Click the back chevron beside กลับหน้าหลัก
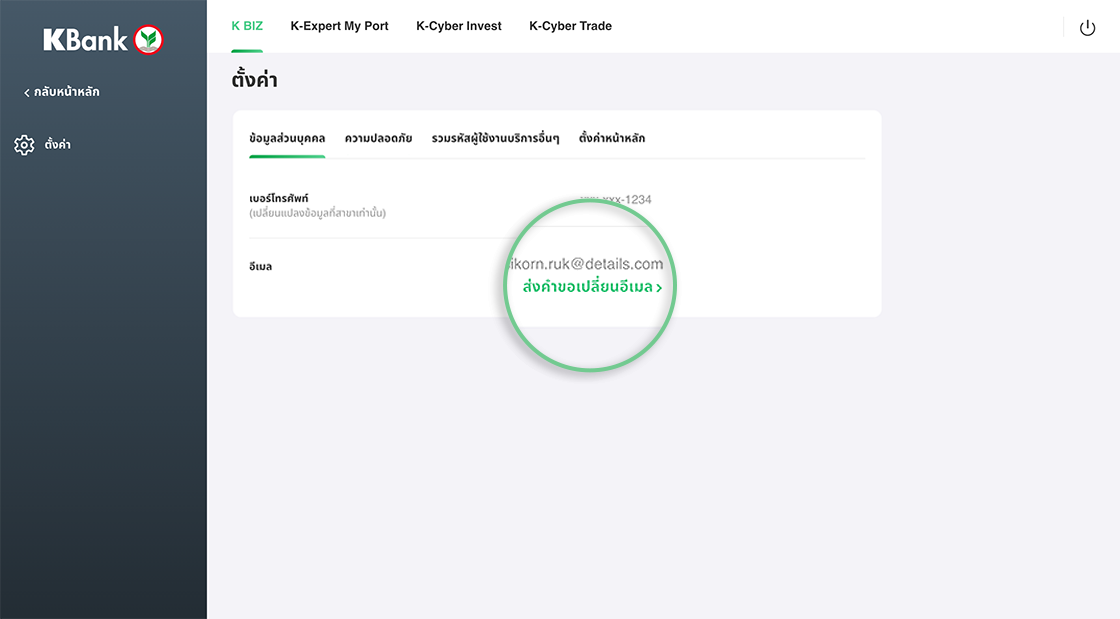The image size is (1120, 619). click(27, 93)
